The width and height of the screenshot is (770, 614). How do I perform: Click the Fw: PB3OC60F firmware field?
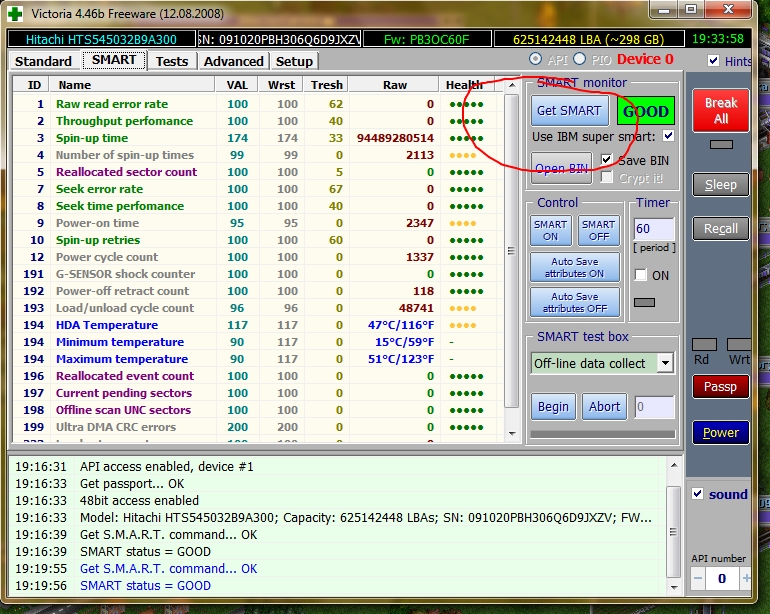[x=427, y=39]
